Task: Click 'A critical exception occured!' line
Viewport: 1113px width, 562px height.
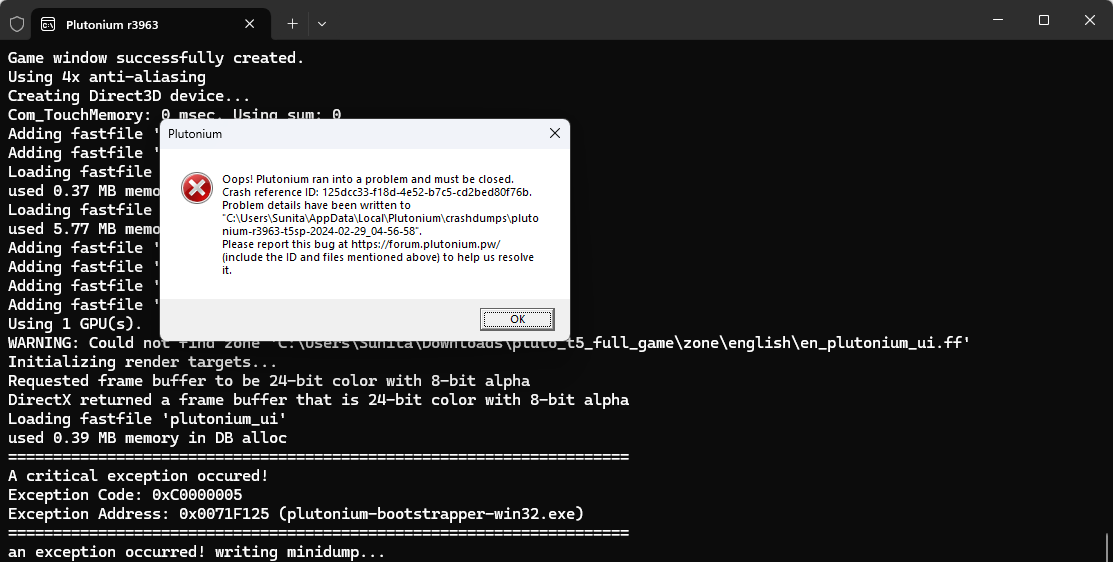Action: pos(138,475)
